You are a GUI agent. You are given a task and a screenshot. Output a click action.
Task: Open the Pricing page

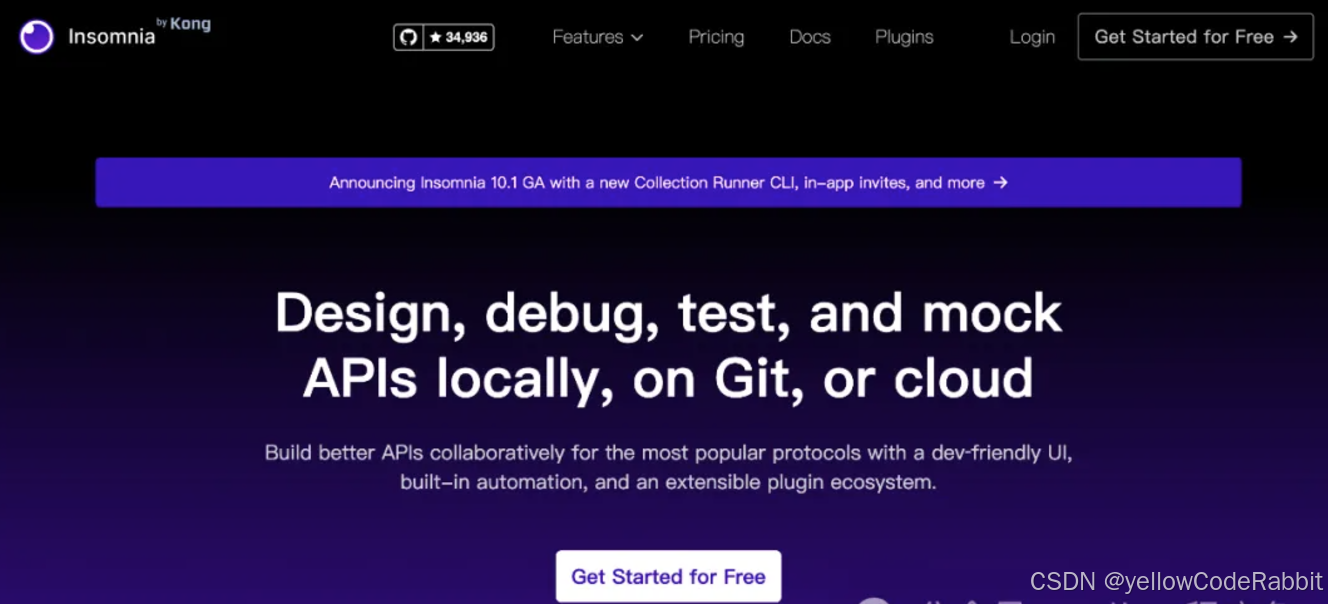[716, 37]
